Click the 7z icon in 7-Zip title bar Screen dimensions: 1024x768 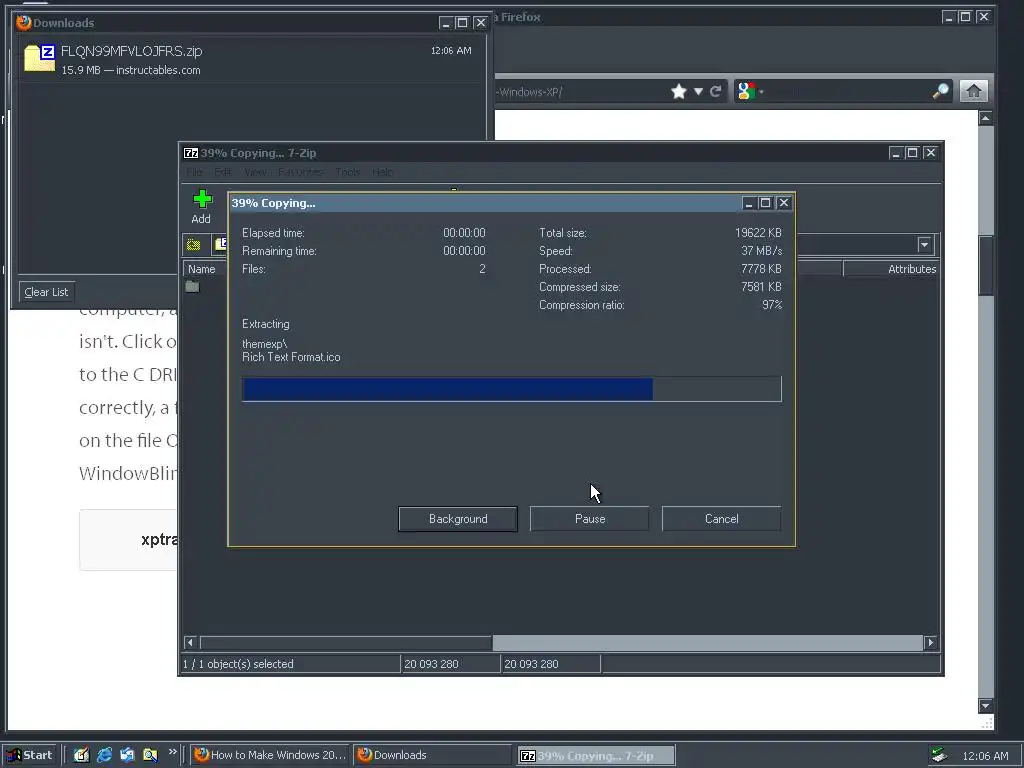(191, 153)
